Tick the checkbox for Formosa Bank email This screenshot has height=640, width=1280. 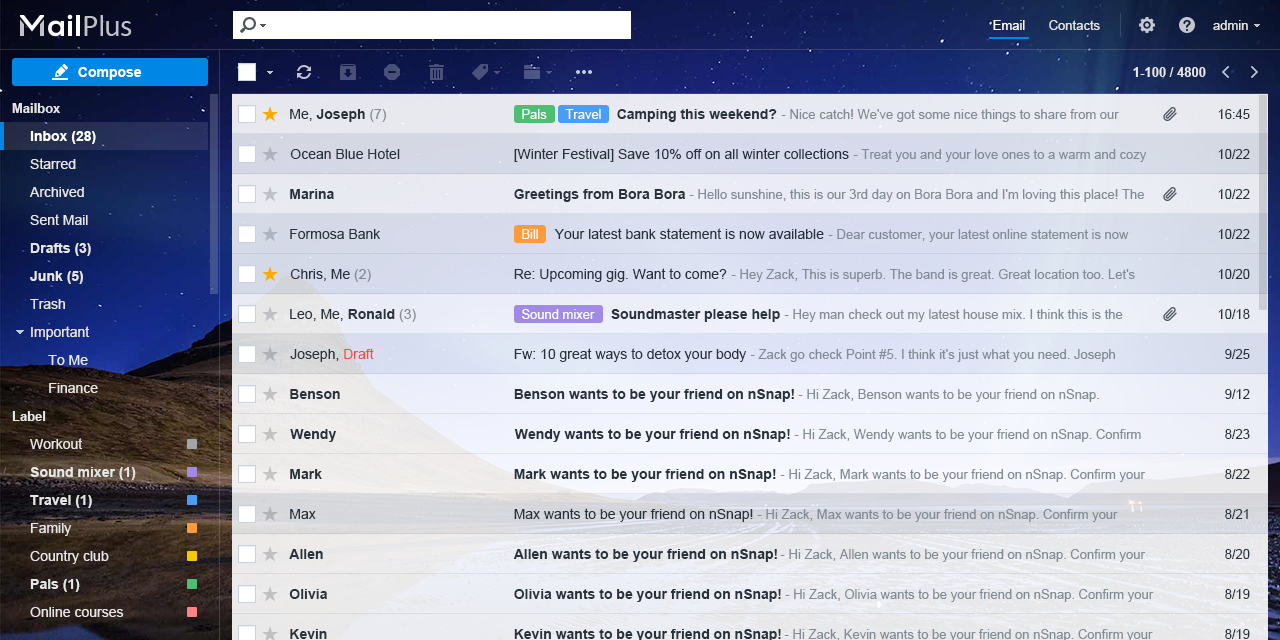(x=247, y=234)
